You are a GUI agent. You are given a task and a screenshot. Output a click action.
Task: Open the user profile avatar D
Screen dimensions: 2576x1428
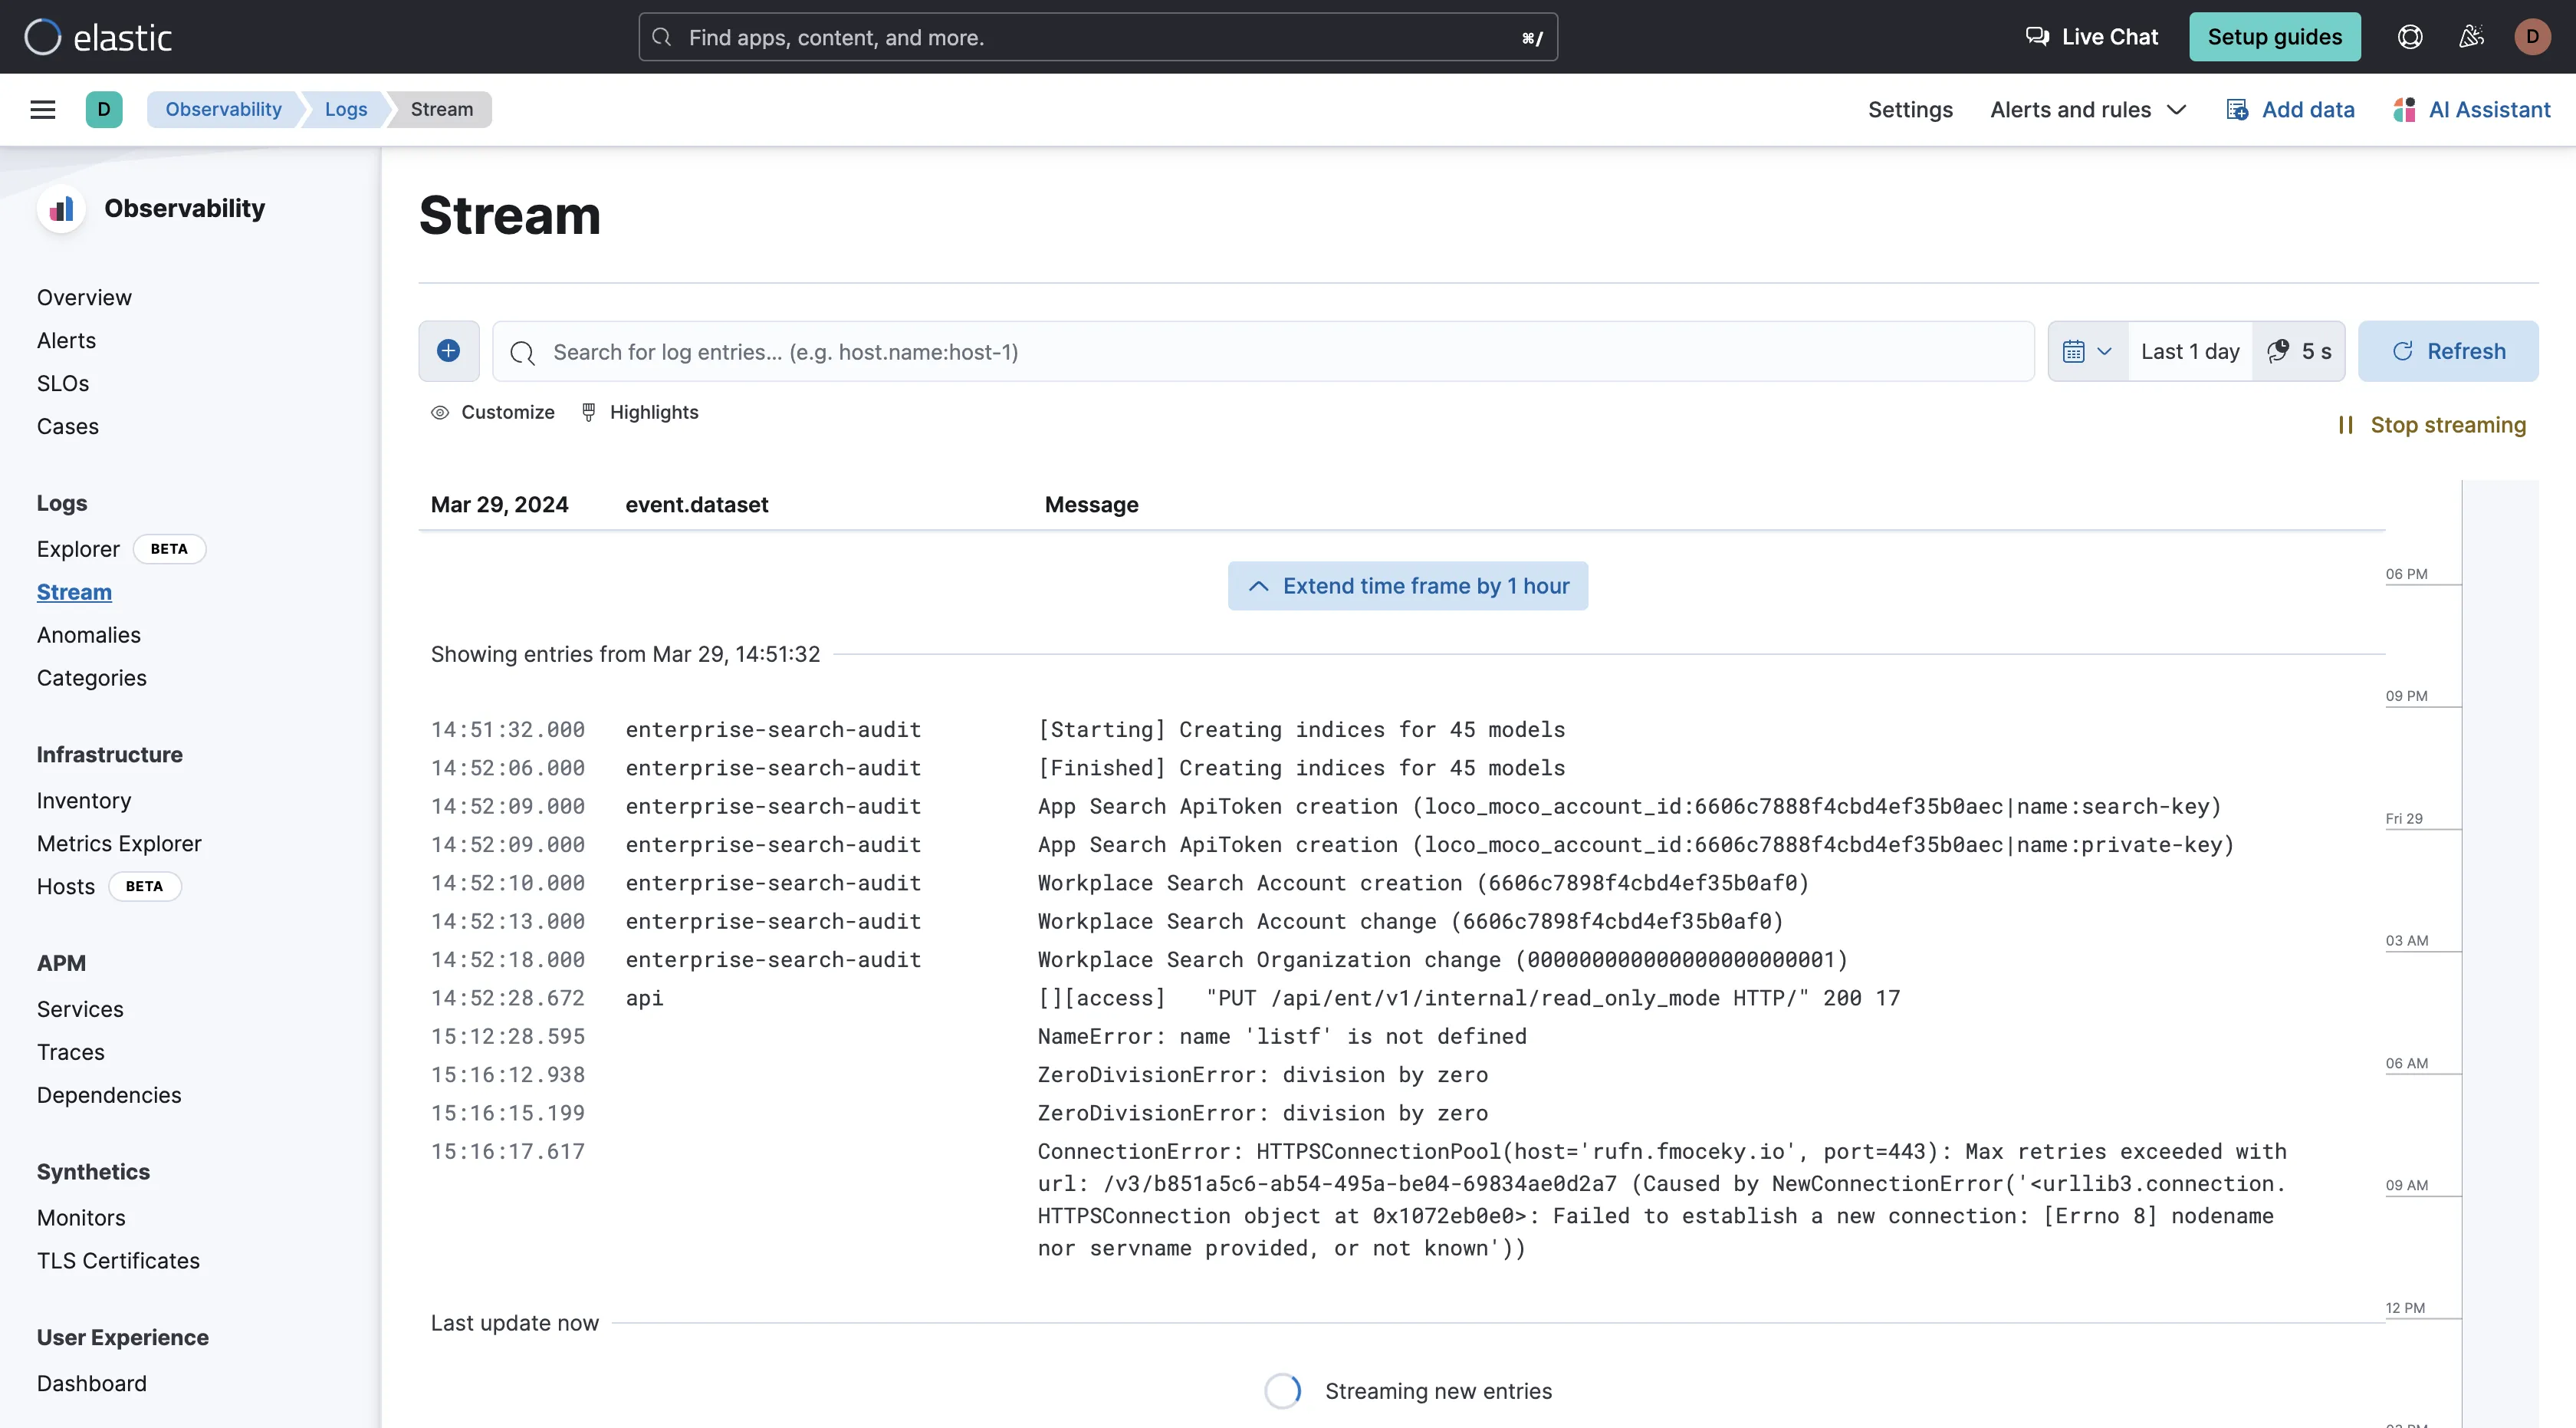2532,37
